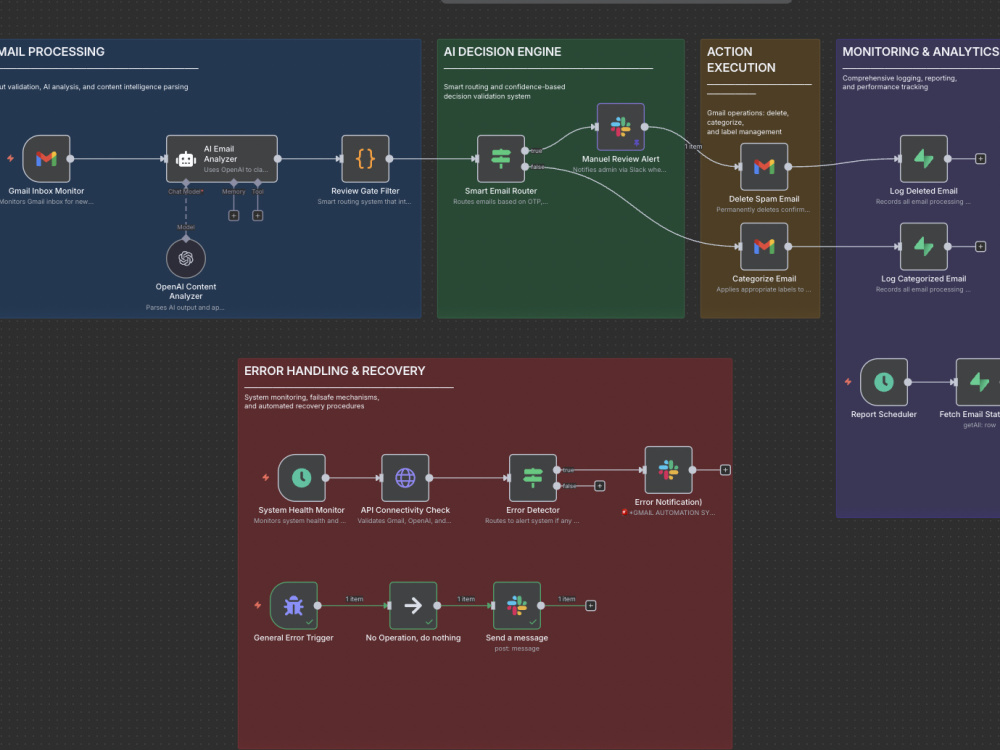Click the output connector of Manuel Review Alert

click(x=645, y=127)
